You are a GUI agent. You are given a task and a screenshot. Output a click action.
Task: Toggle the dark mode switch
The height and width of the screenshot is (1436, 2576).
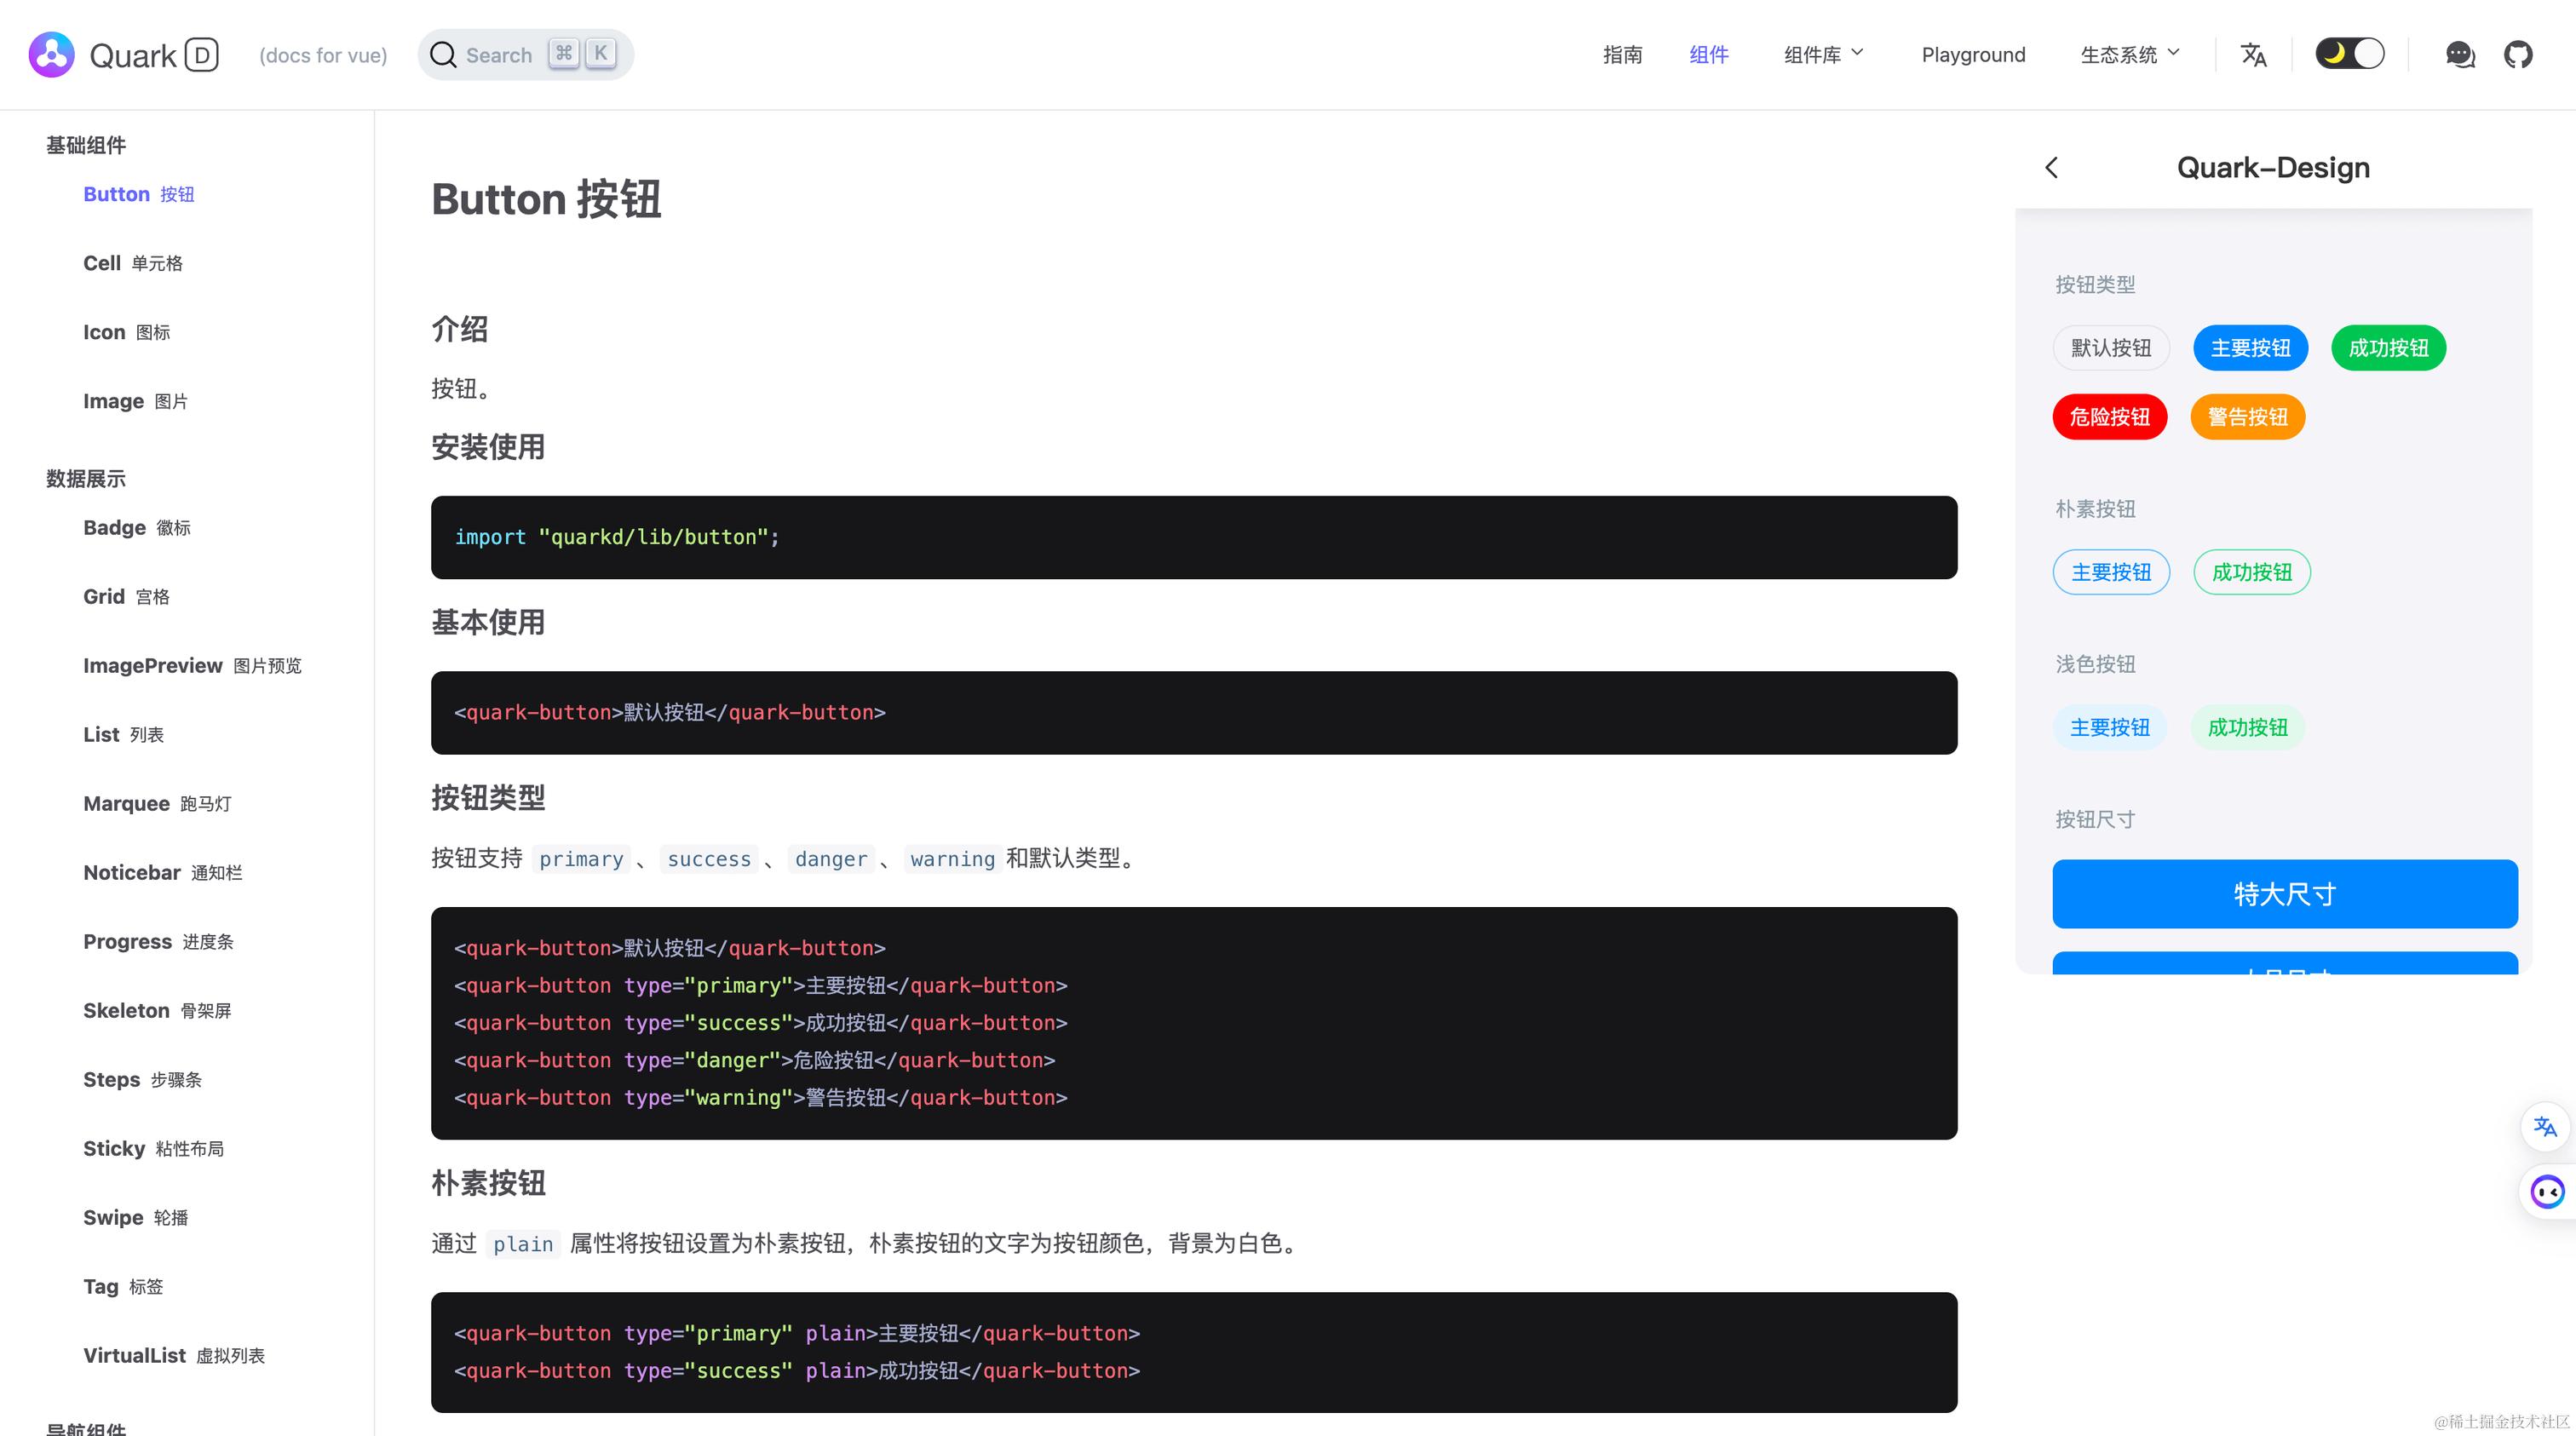[x=2349, y=54]
